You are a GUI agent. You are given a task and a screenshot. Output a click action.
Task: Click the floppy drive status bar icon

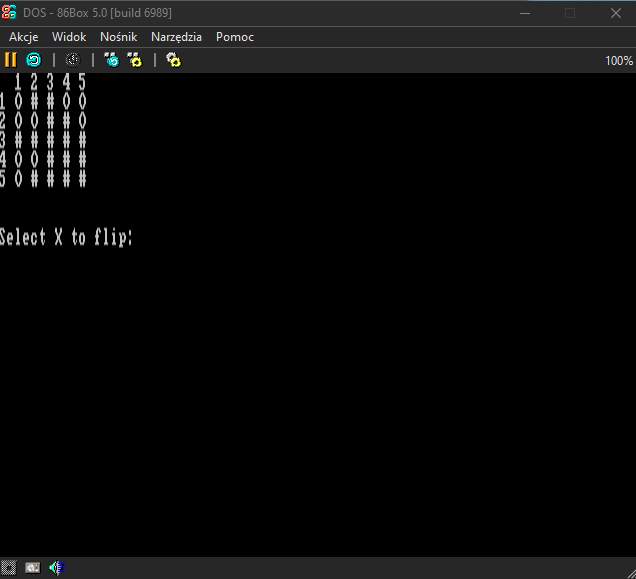click(x=9, y=567)
